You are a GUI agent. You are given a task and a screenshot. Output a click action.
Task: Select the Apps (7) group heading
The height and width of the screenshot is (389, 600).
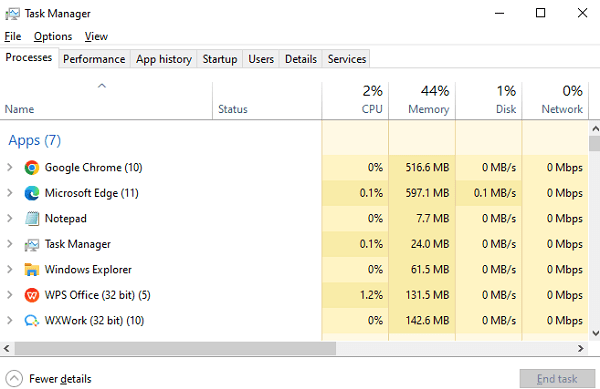pos(35,140)
